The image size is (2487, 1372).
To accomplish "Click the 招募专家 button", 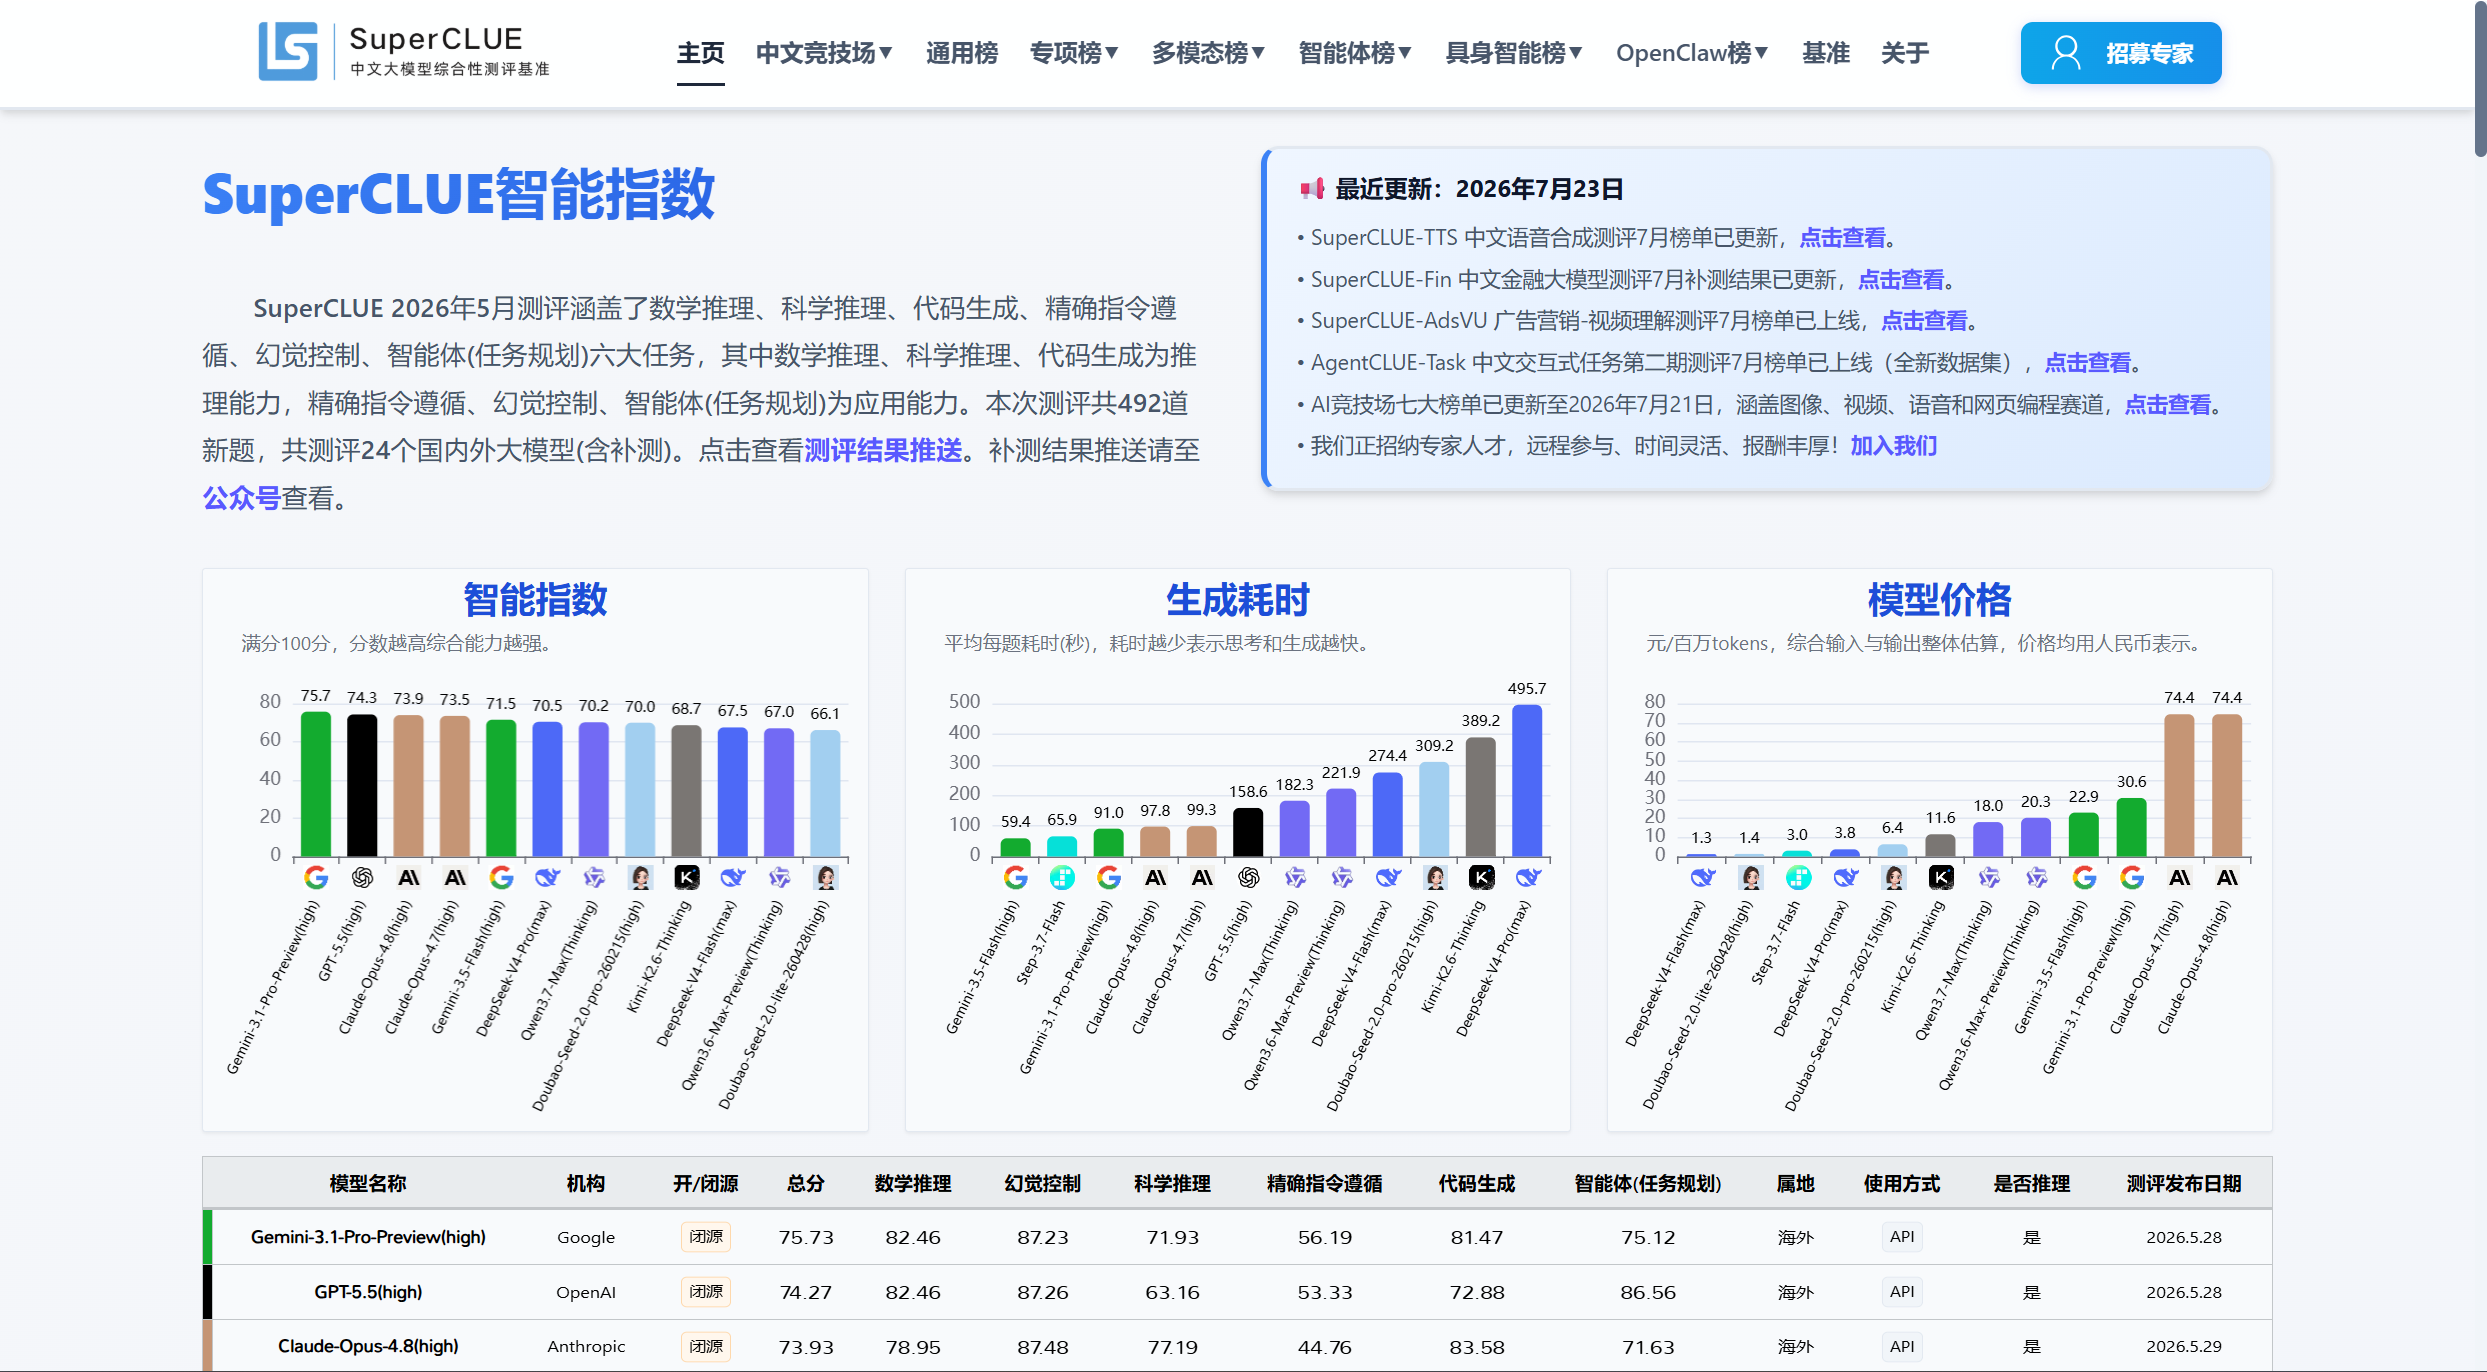I will 2121,53.
